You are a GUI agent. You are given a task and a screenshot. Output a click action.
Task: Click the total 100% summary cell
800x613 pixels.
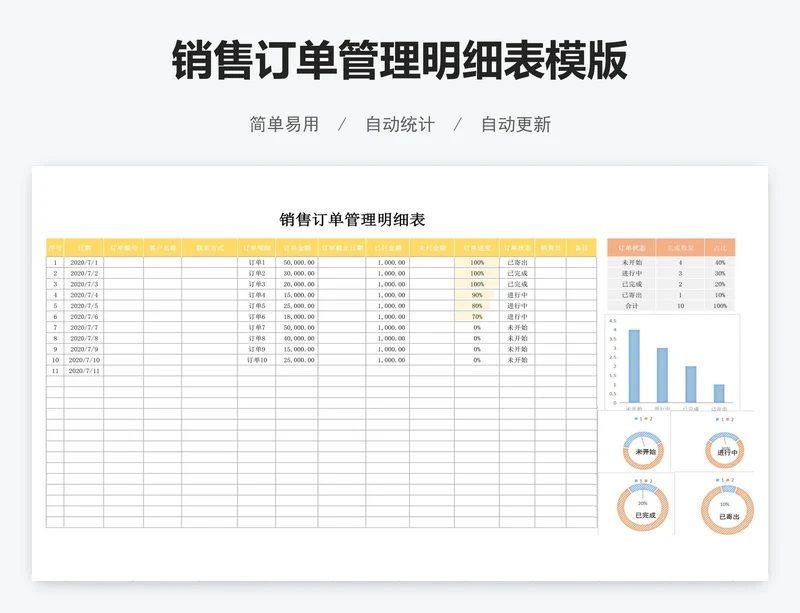click(x=720, y=306)
